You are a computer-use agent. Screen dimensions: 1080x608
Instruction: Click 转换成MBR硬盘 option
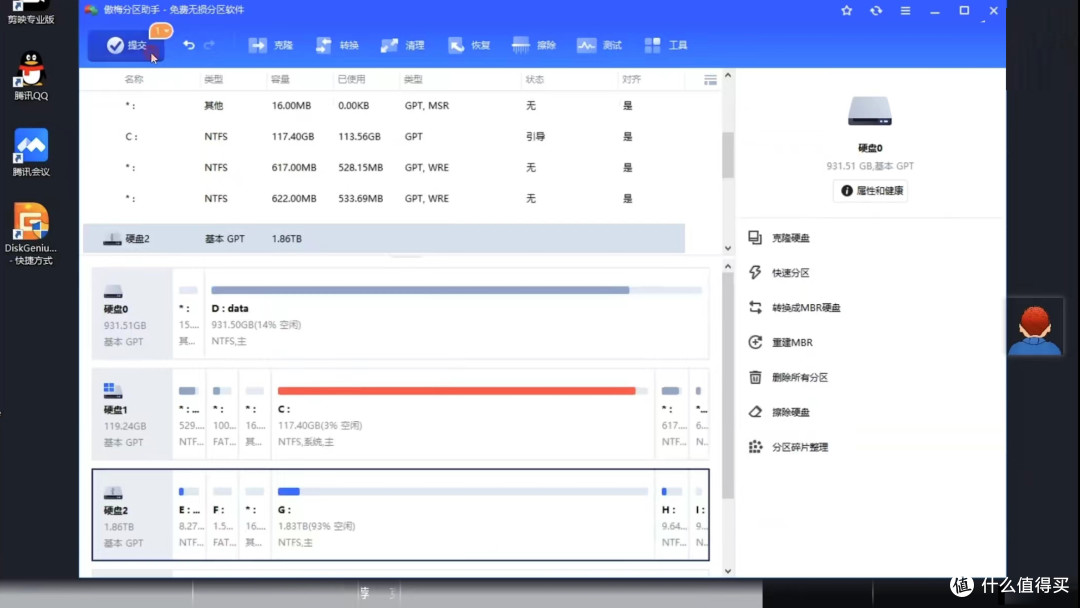click(x=806, y=308)
